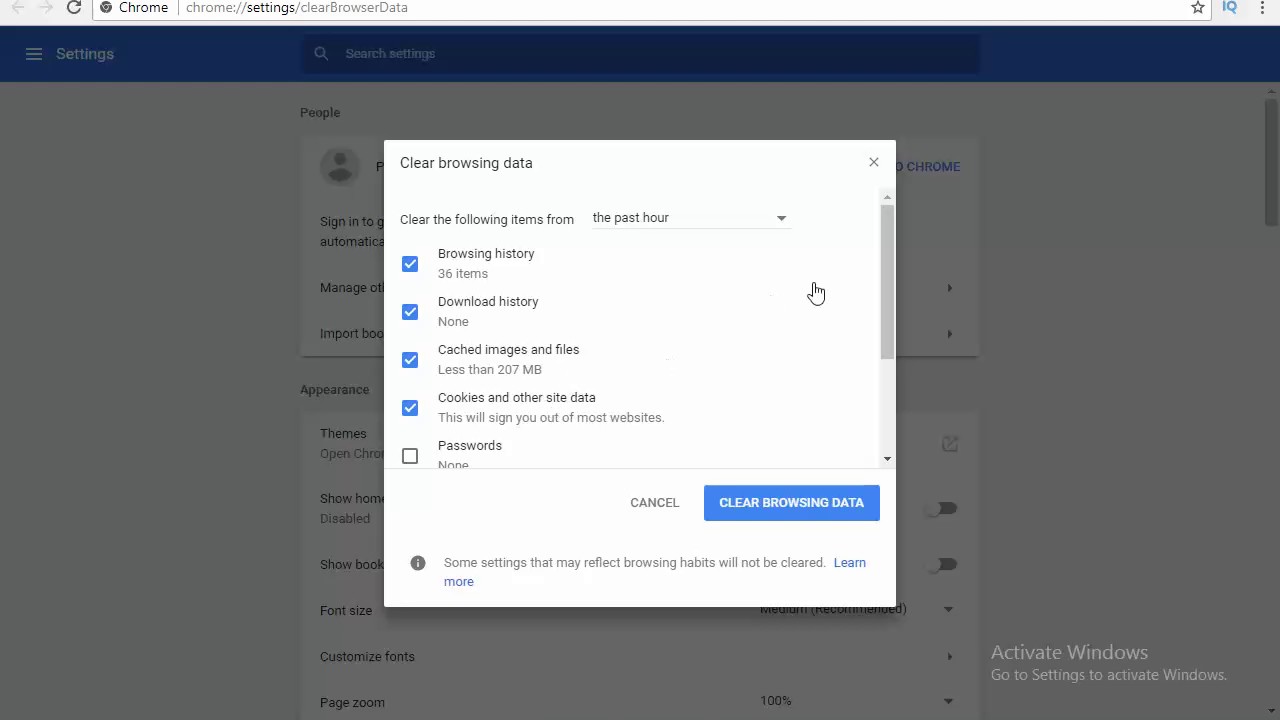Open Chrome's three-dot menu

click(x=1262, y=7)
